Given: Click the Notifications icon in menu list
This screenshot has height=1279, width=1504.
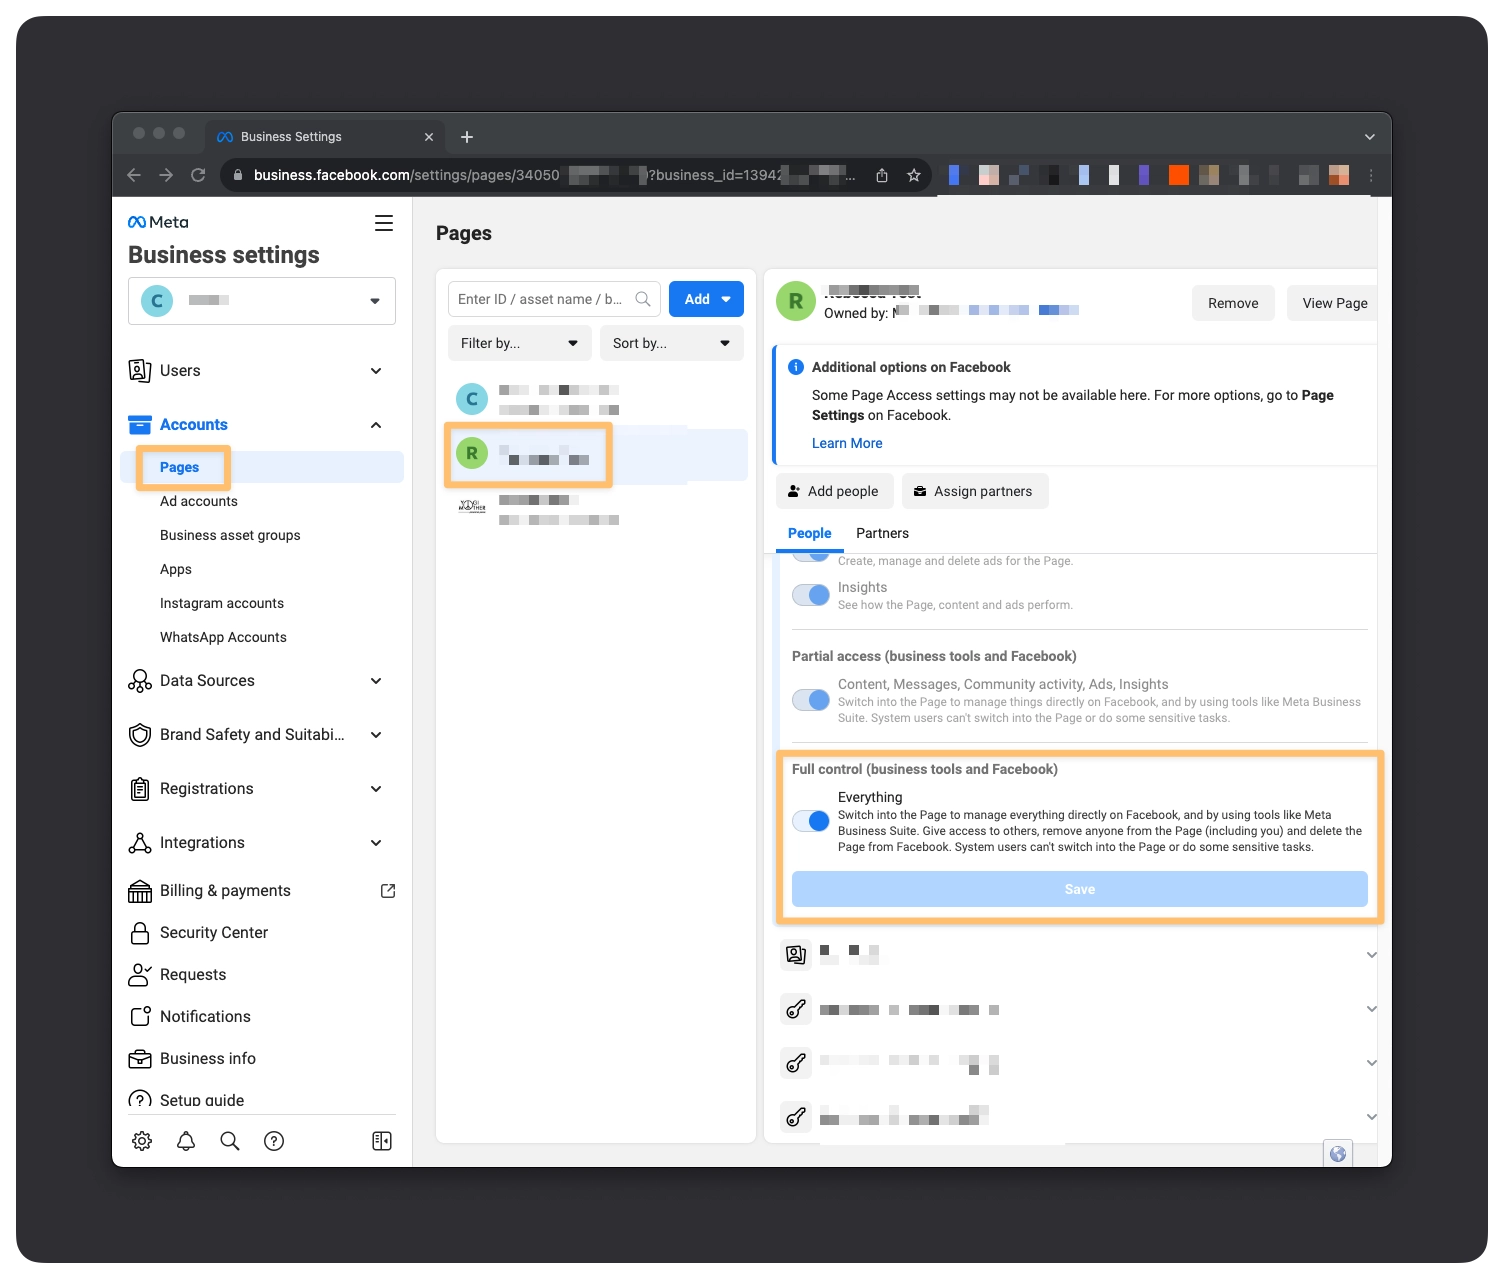Looking at the screenshot, I should [140, 1017].
